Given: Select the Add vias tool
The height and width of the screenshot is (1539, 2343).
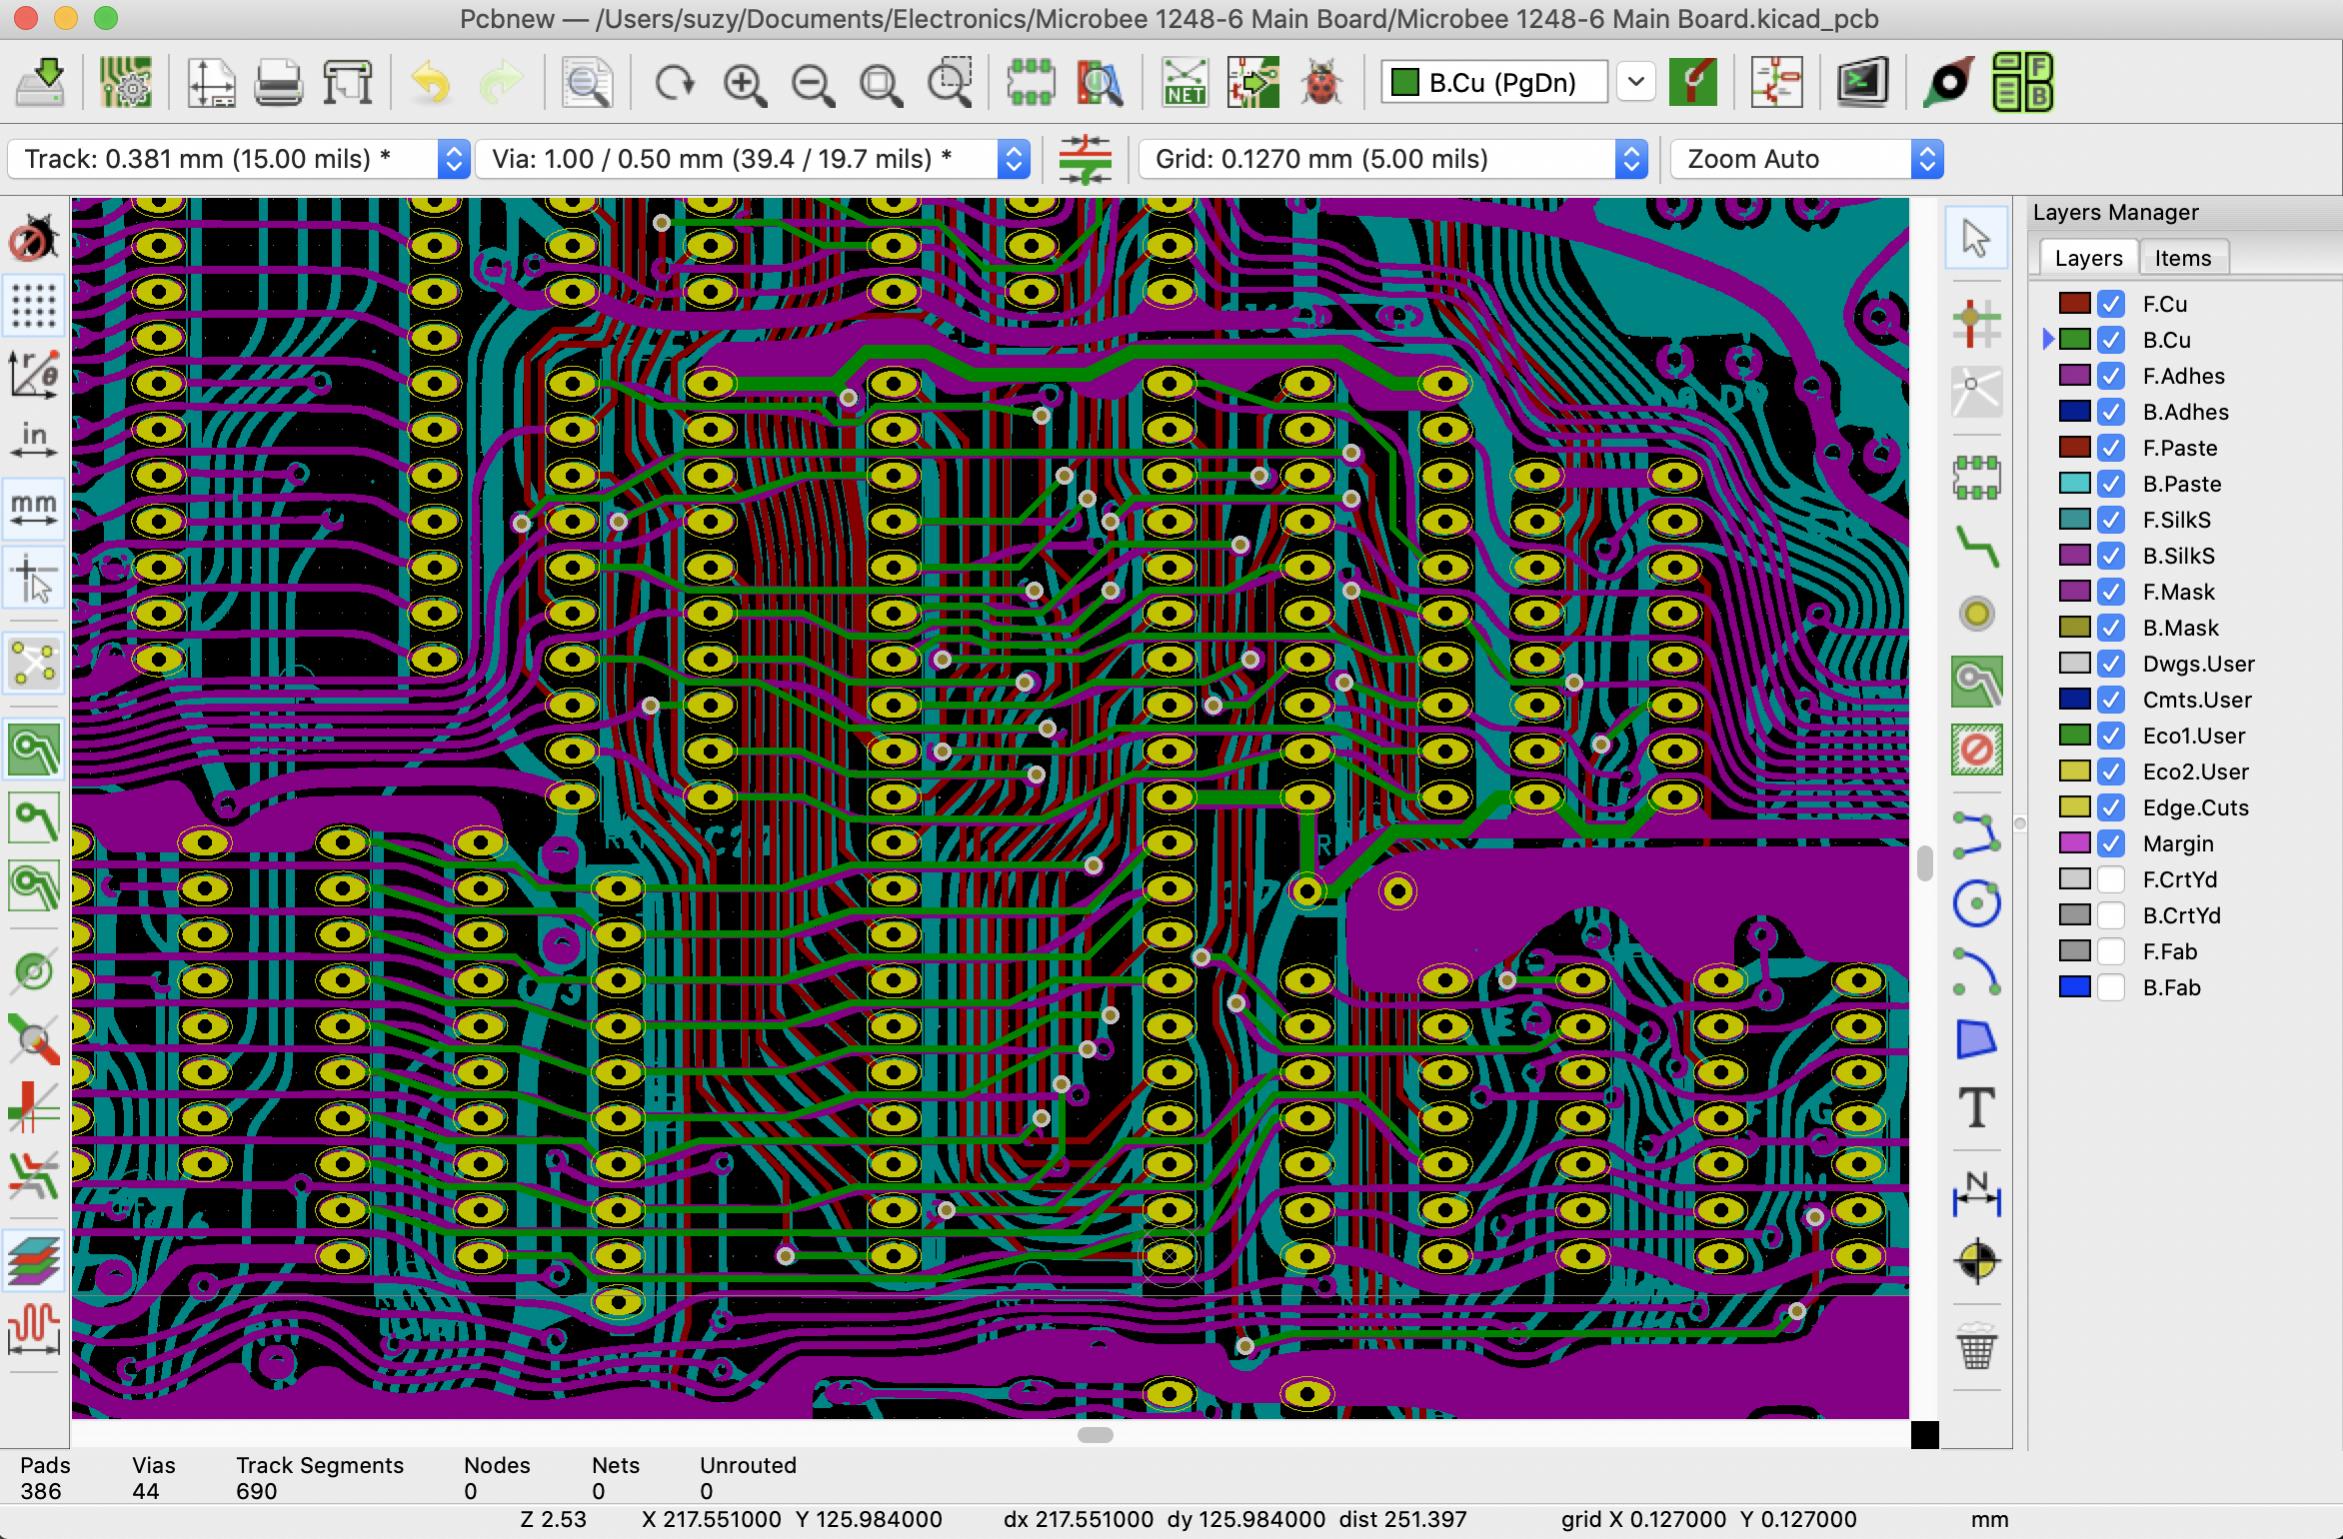Looking at the screenshot, I should pyautogui.click(x=1976, y=614).
